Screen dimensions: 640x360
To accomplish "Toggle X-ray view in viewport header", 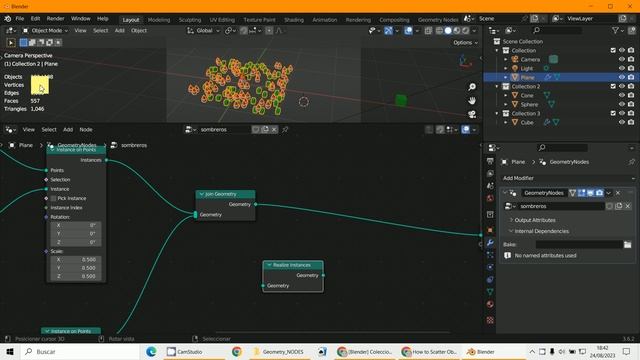I will 428,31.
